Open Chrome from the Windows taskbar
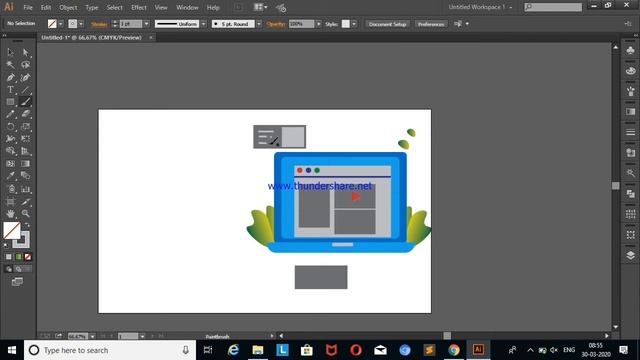This screenshot has width=640, height=360. 453,350
